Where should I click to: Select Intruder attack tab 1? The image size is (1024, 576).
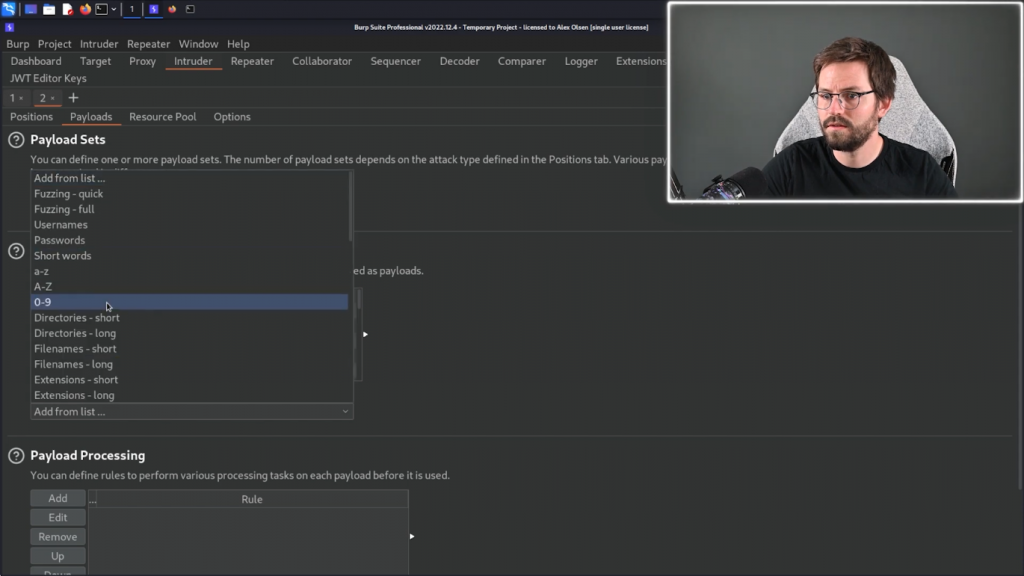coord(12,98)
